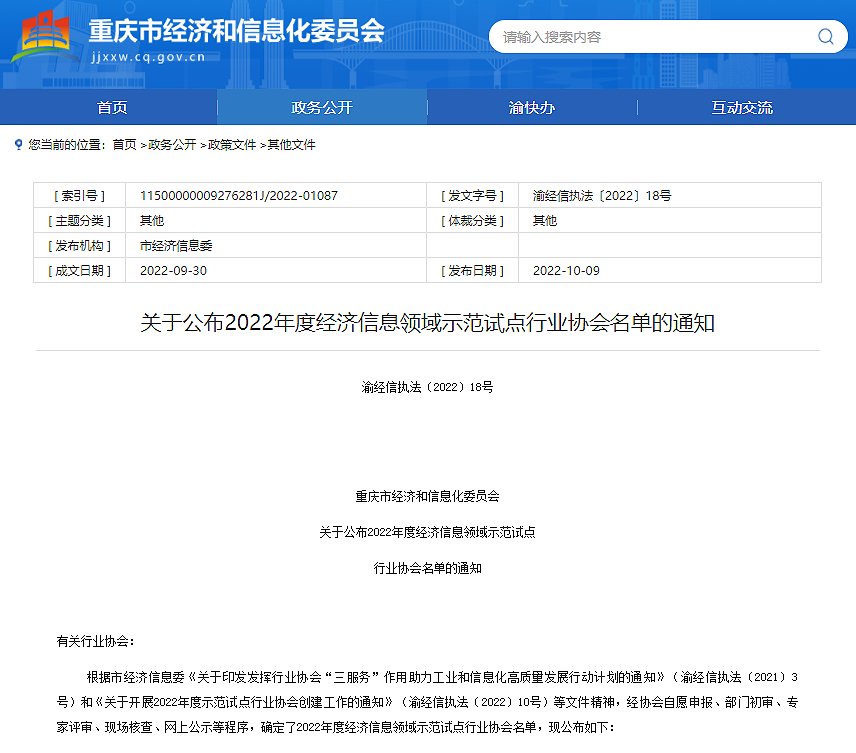Click the 行业协会名单的通知 line
The width and height of the screenshot is (856, 753).
[427, 568]
